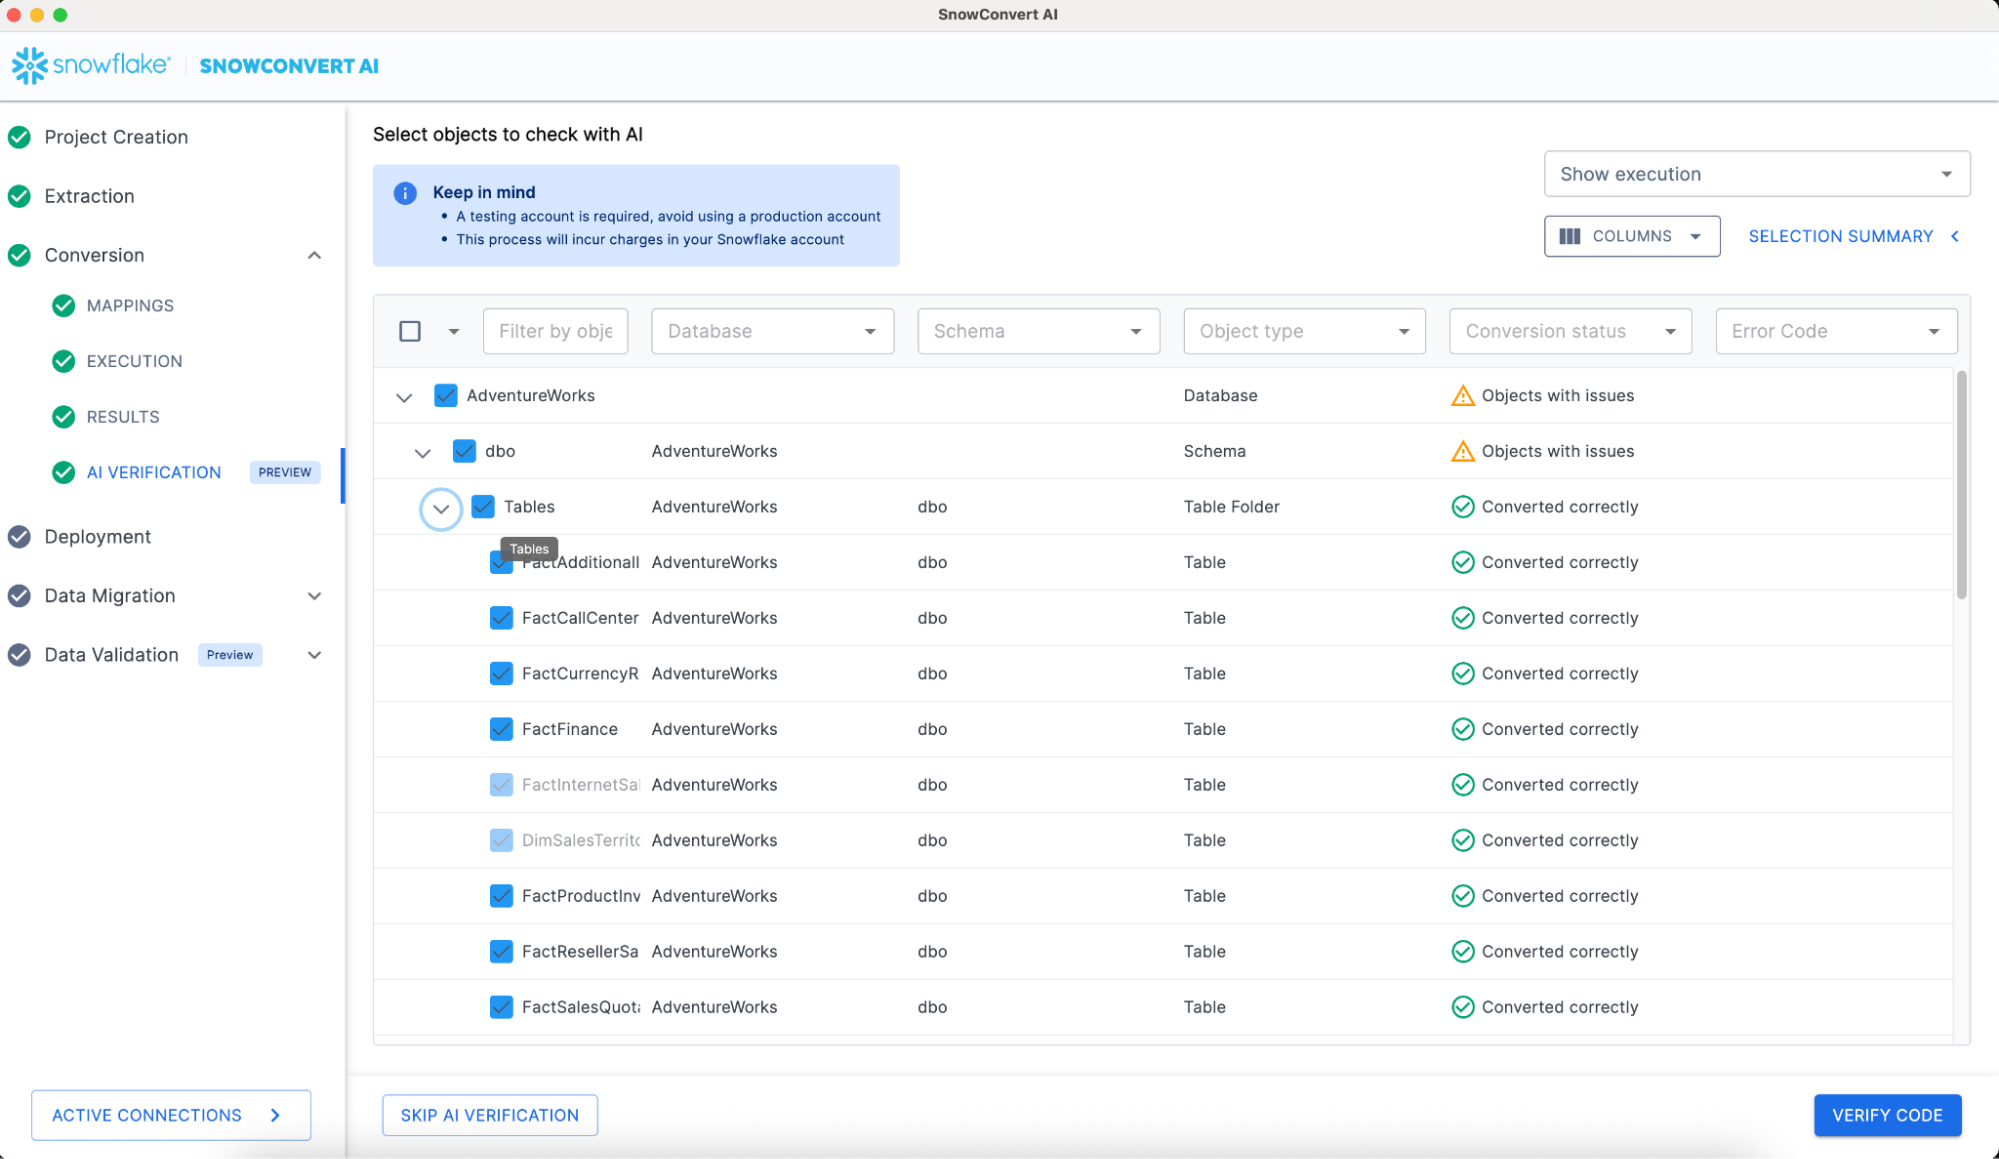Click SKIP AI VERIFICATION button

(x=490, y=1115)
